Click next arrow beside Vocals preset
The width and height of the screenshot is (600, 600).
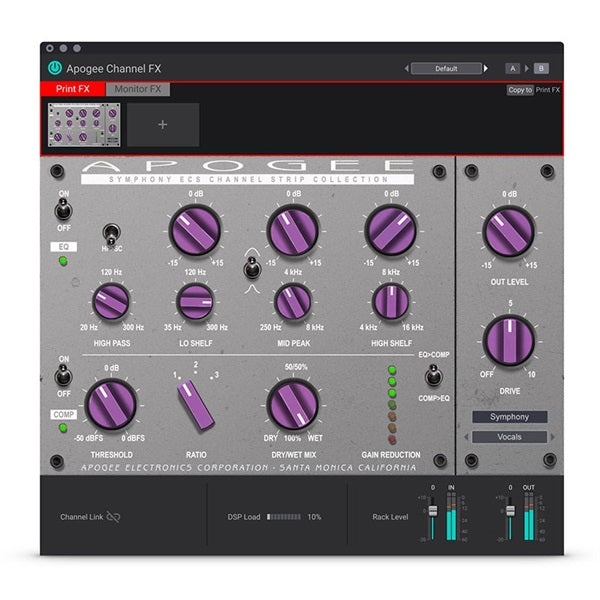(553, 437)
